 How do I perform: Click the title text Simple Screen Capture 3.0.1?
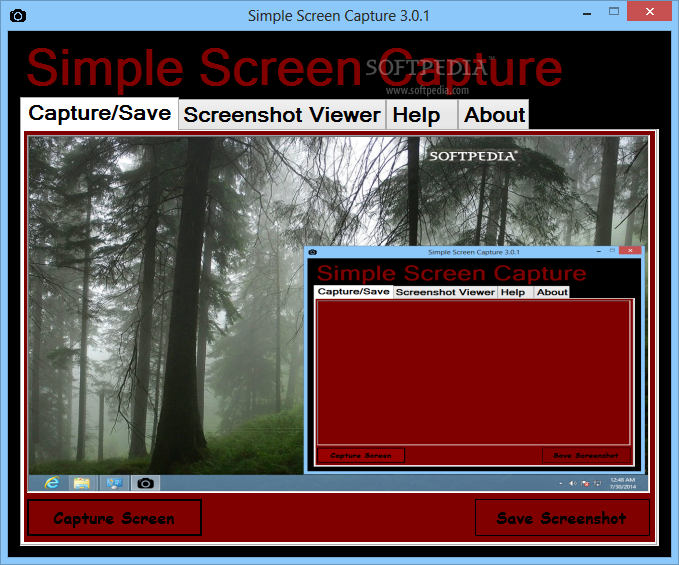pyautogui.click(x=339, y=16)
